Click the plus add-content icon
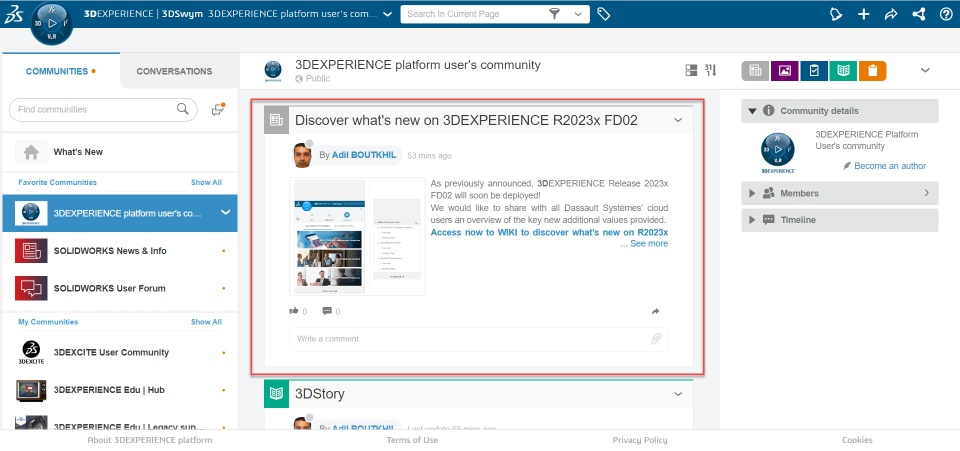The height and width of the screenshot is (451, 960). [863, 14]
